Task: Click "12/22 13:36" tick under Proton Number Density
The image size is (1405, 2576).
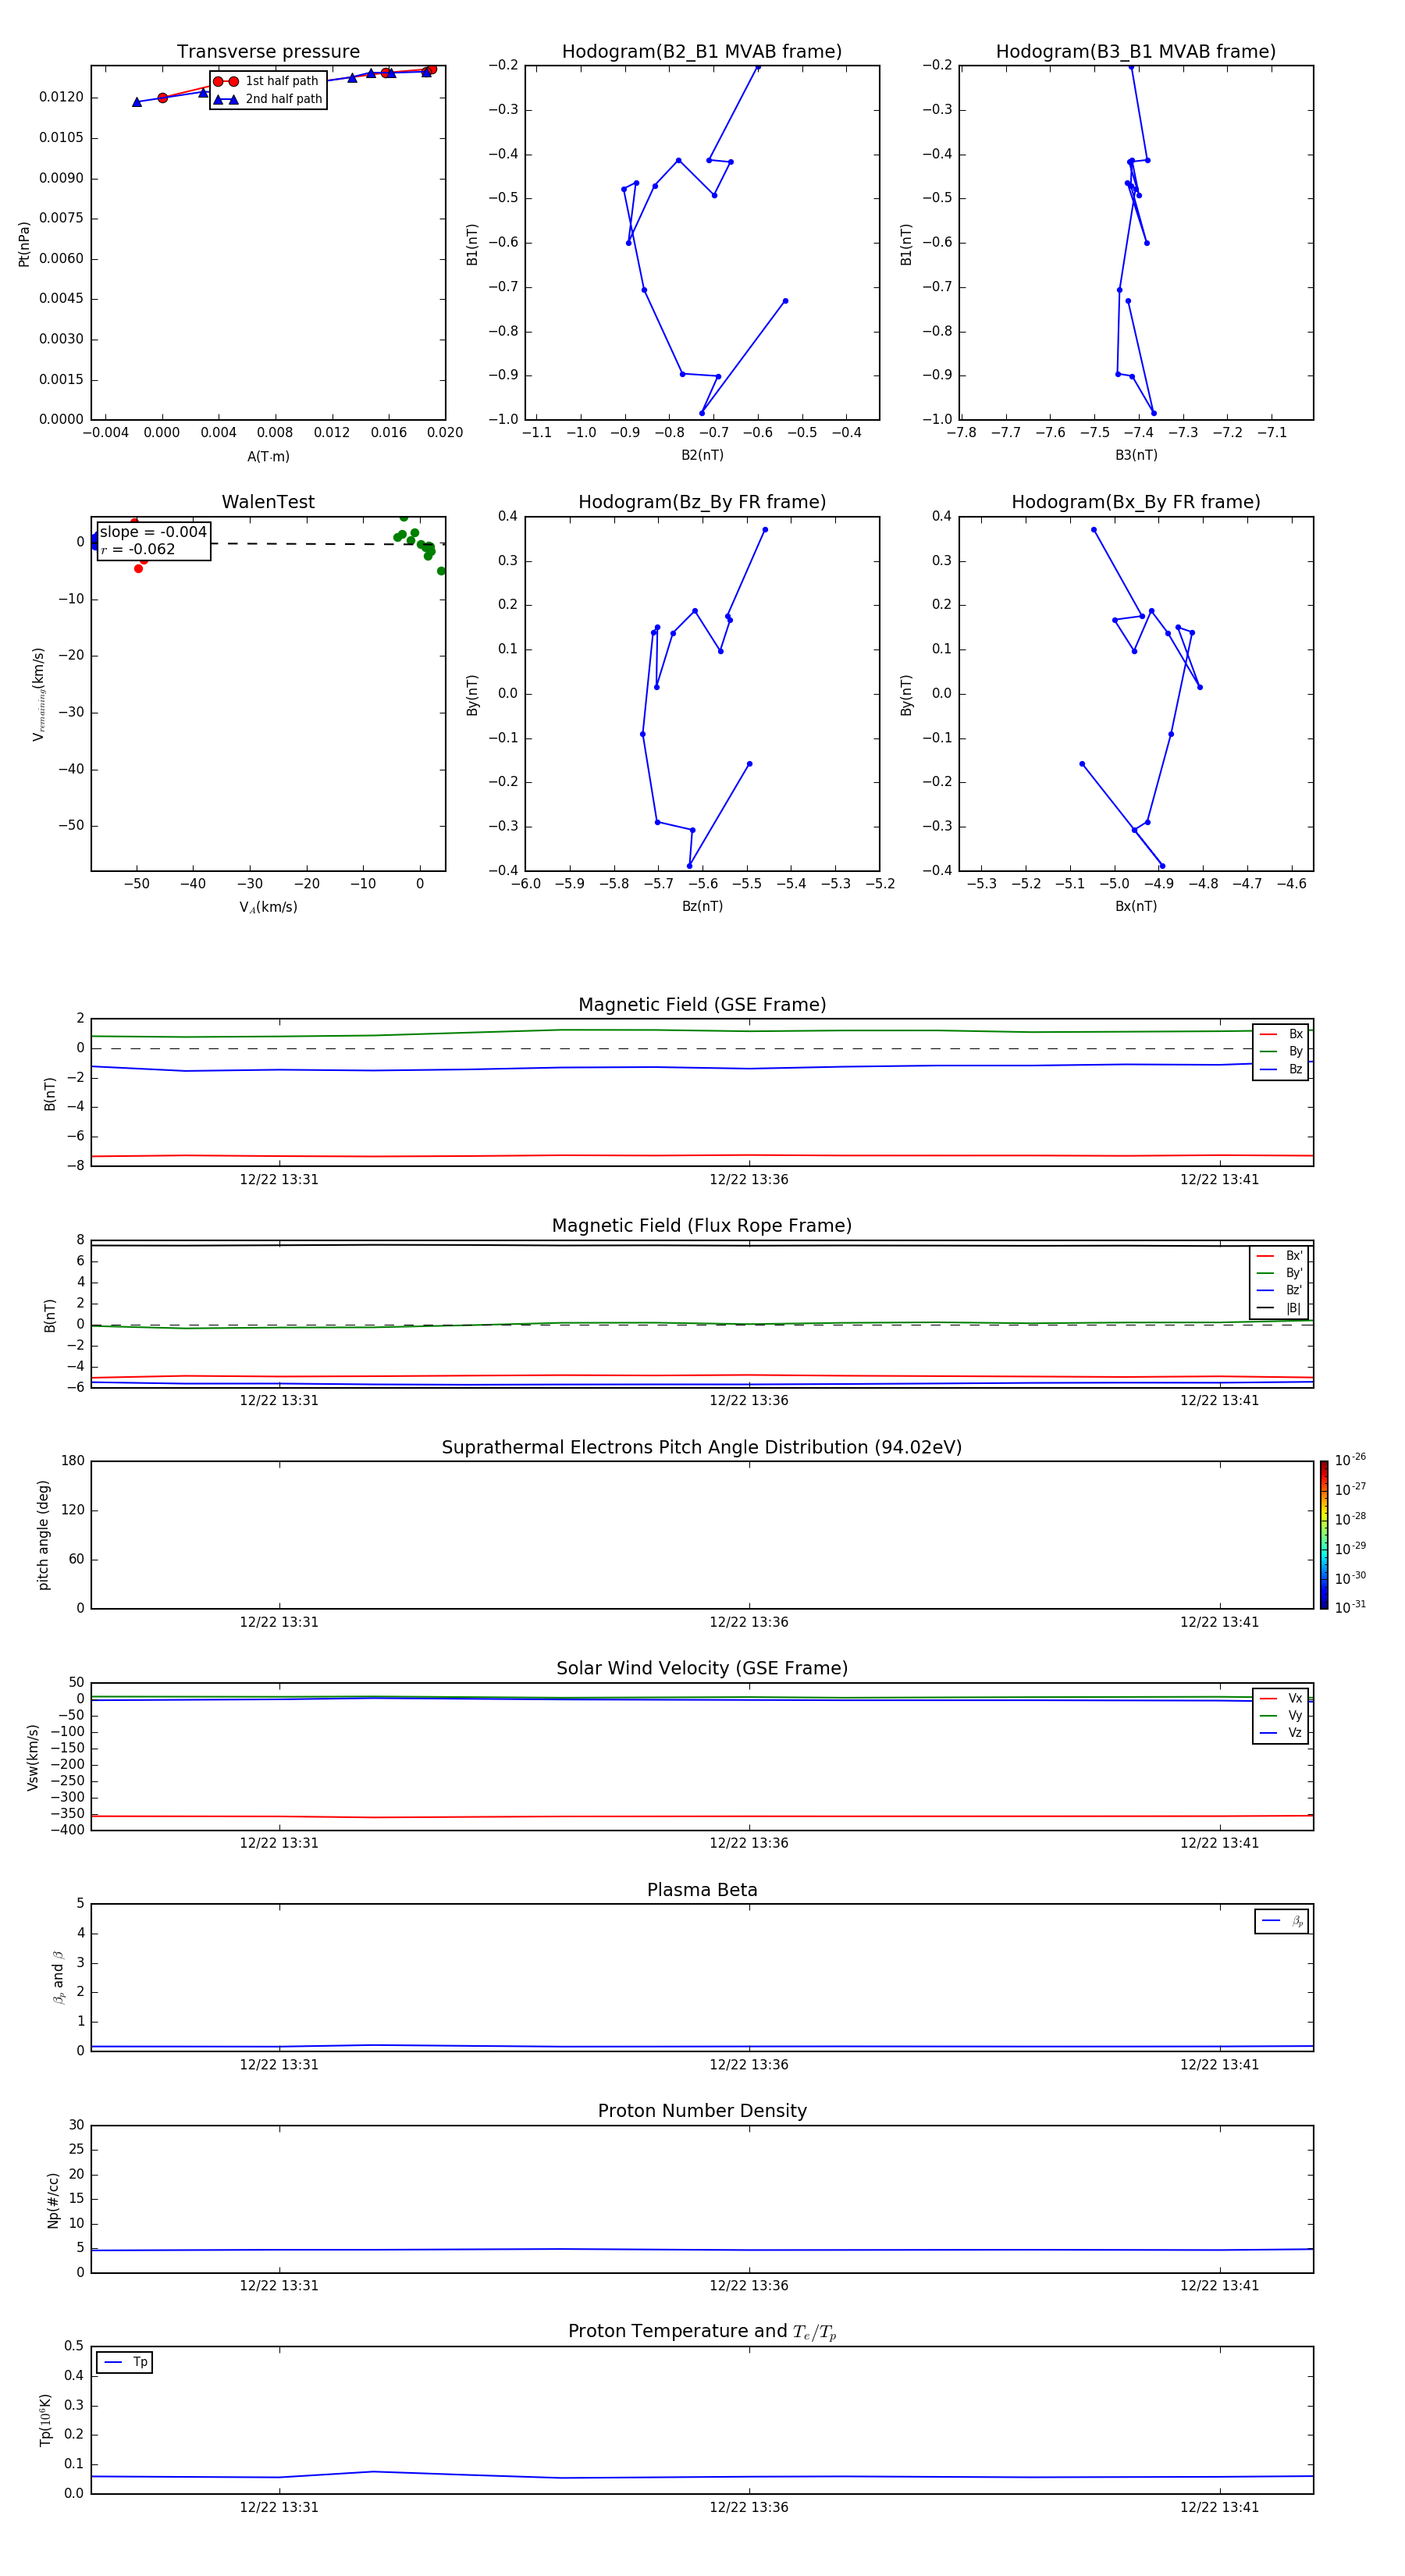Action: 749,2285
